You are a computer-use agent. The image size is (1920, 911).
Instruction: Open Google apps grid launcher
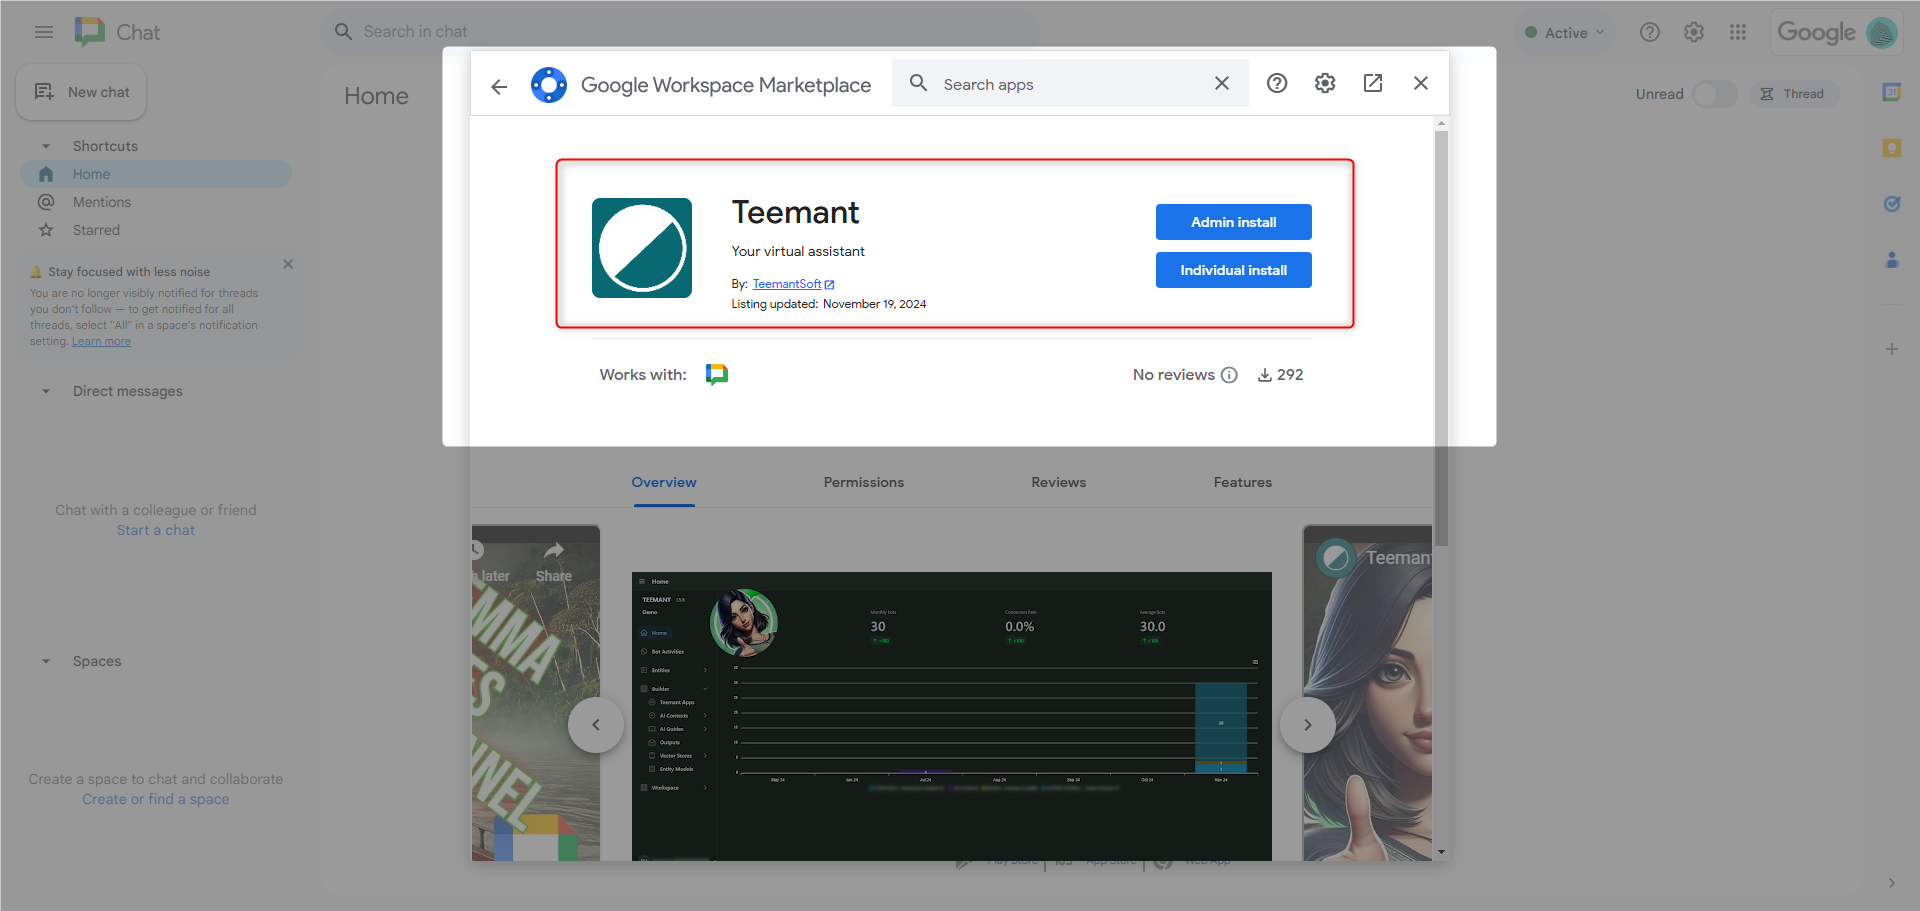tap(1738, 32)
